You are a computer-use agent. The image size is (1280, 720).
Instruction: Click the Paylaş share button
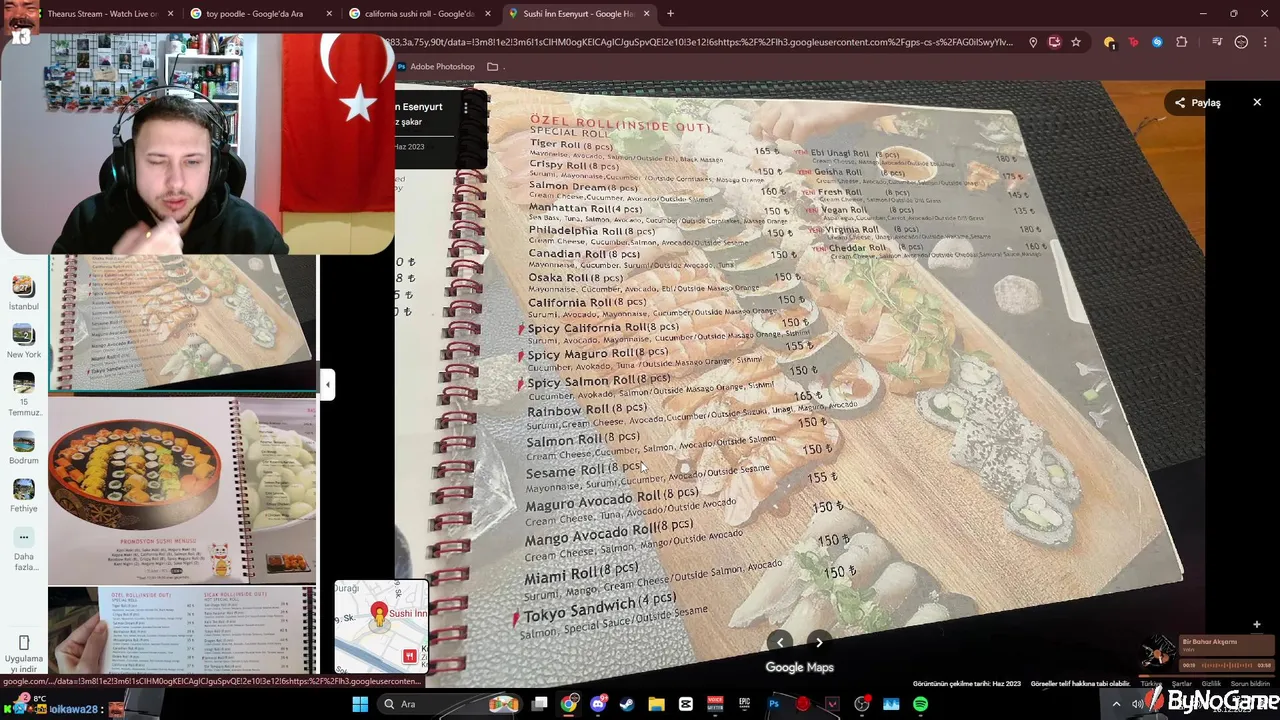click(1197, 102)
